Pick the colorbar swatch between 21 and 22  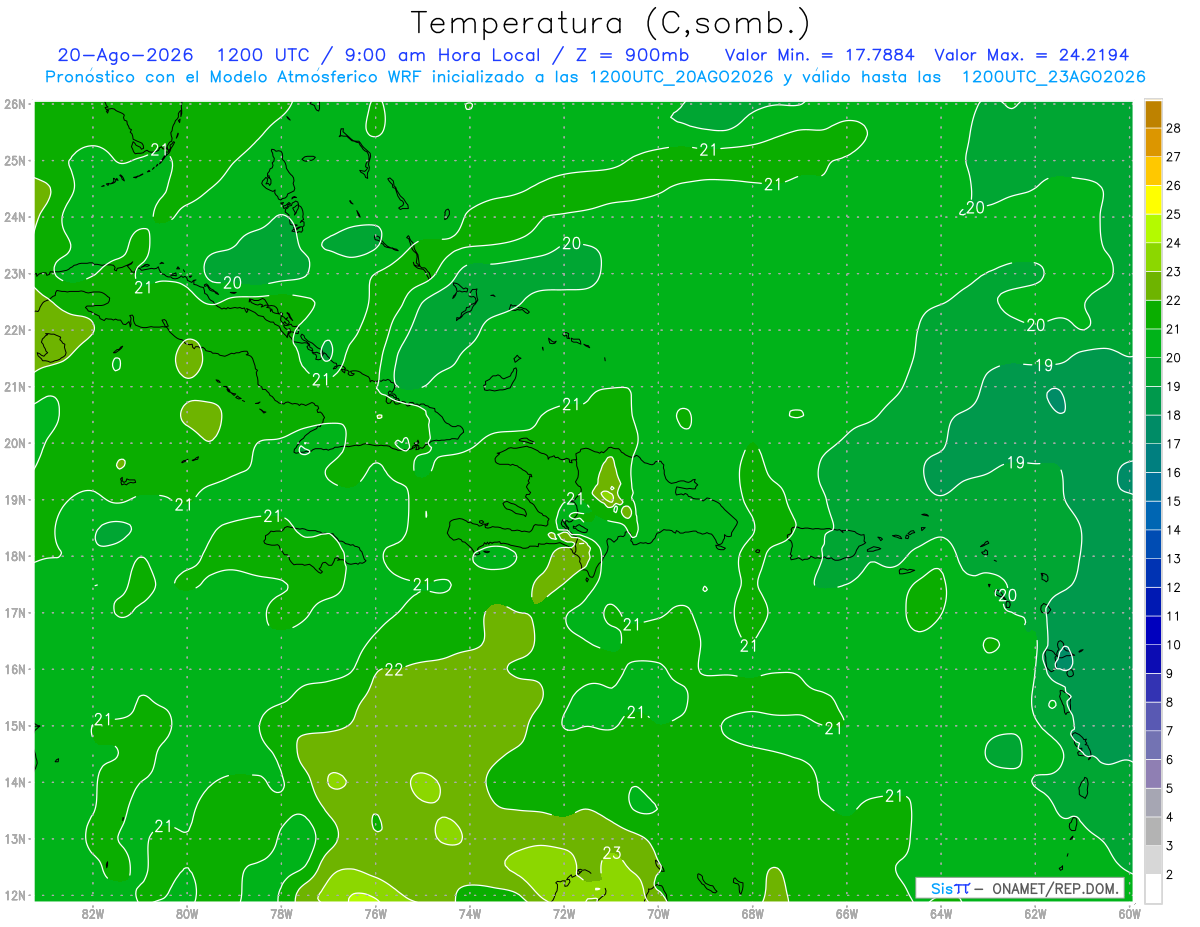1153,315
